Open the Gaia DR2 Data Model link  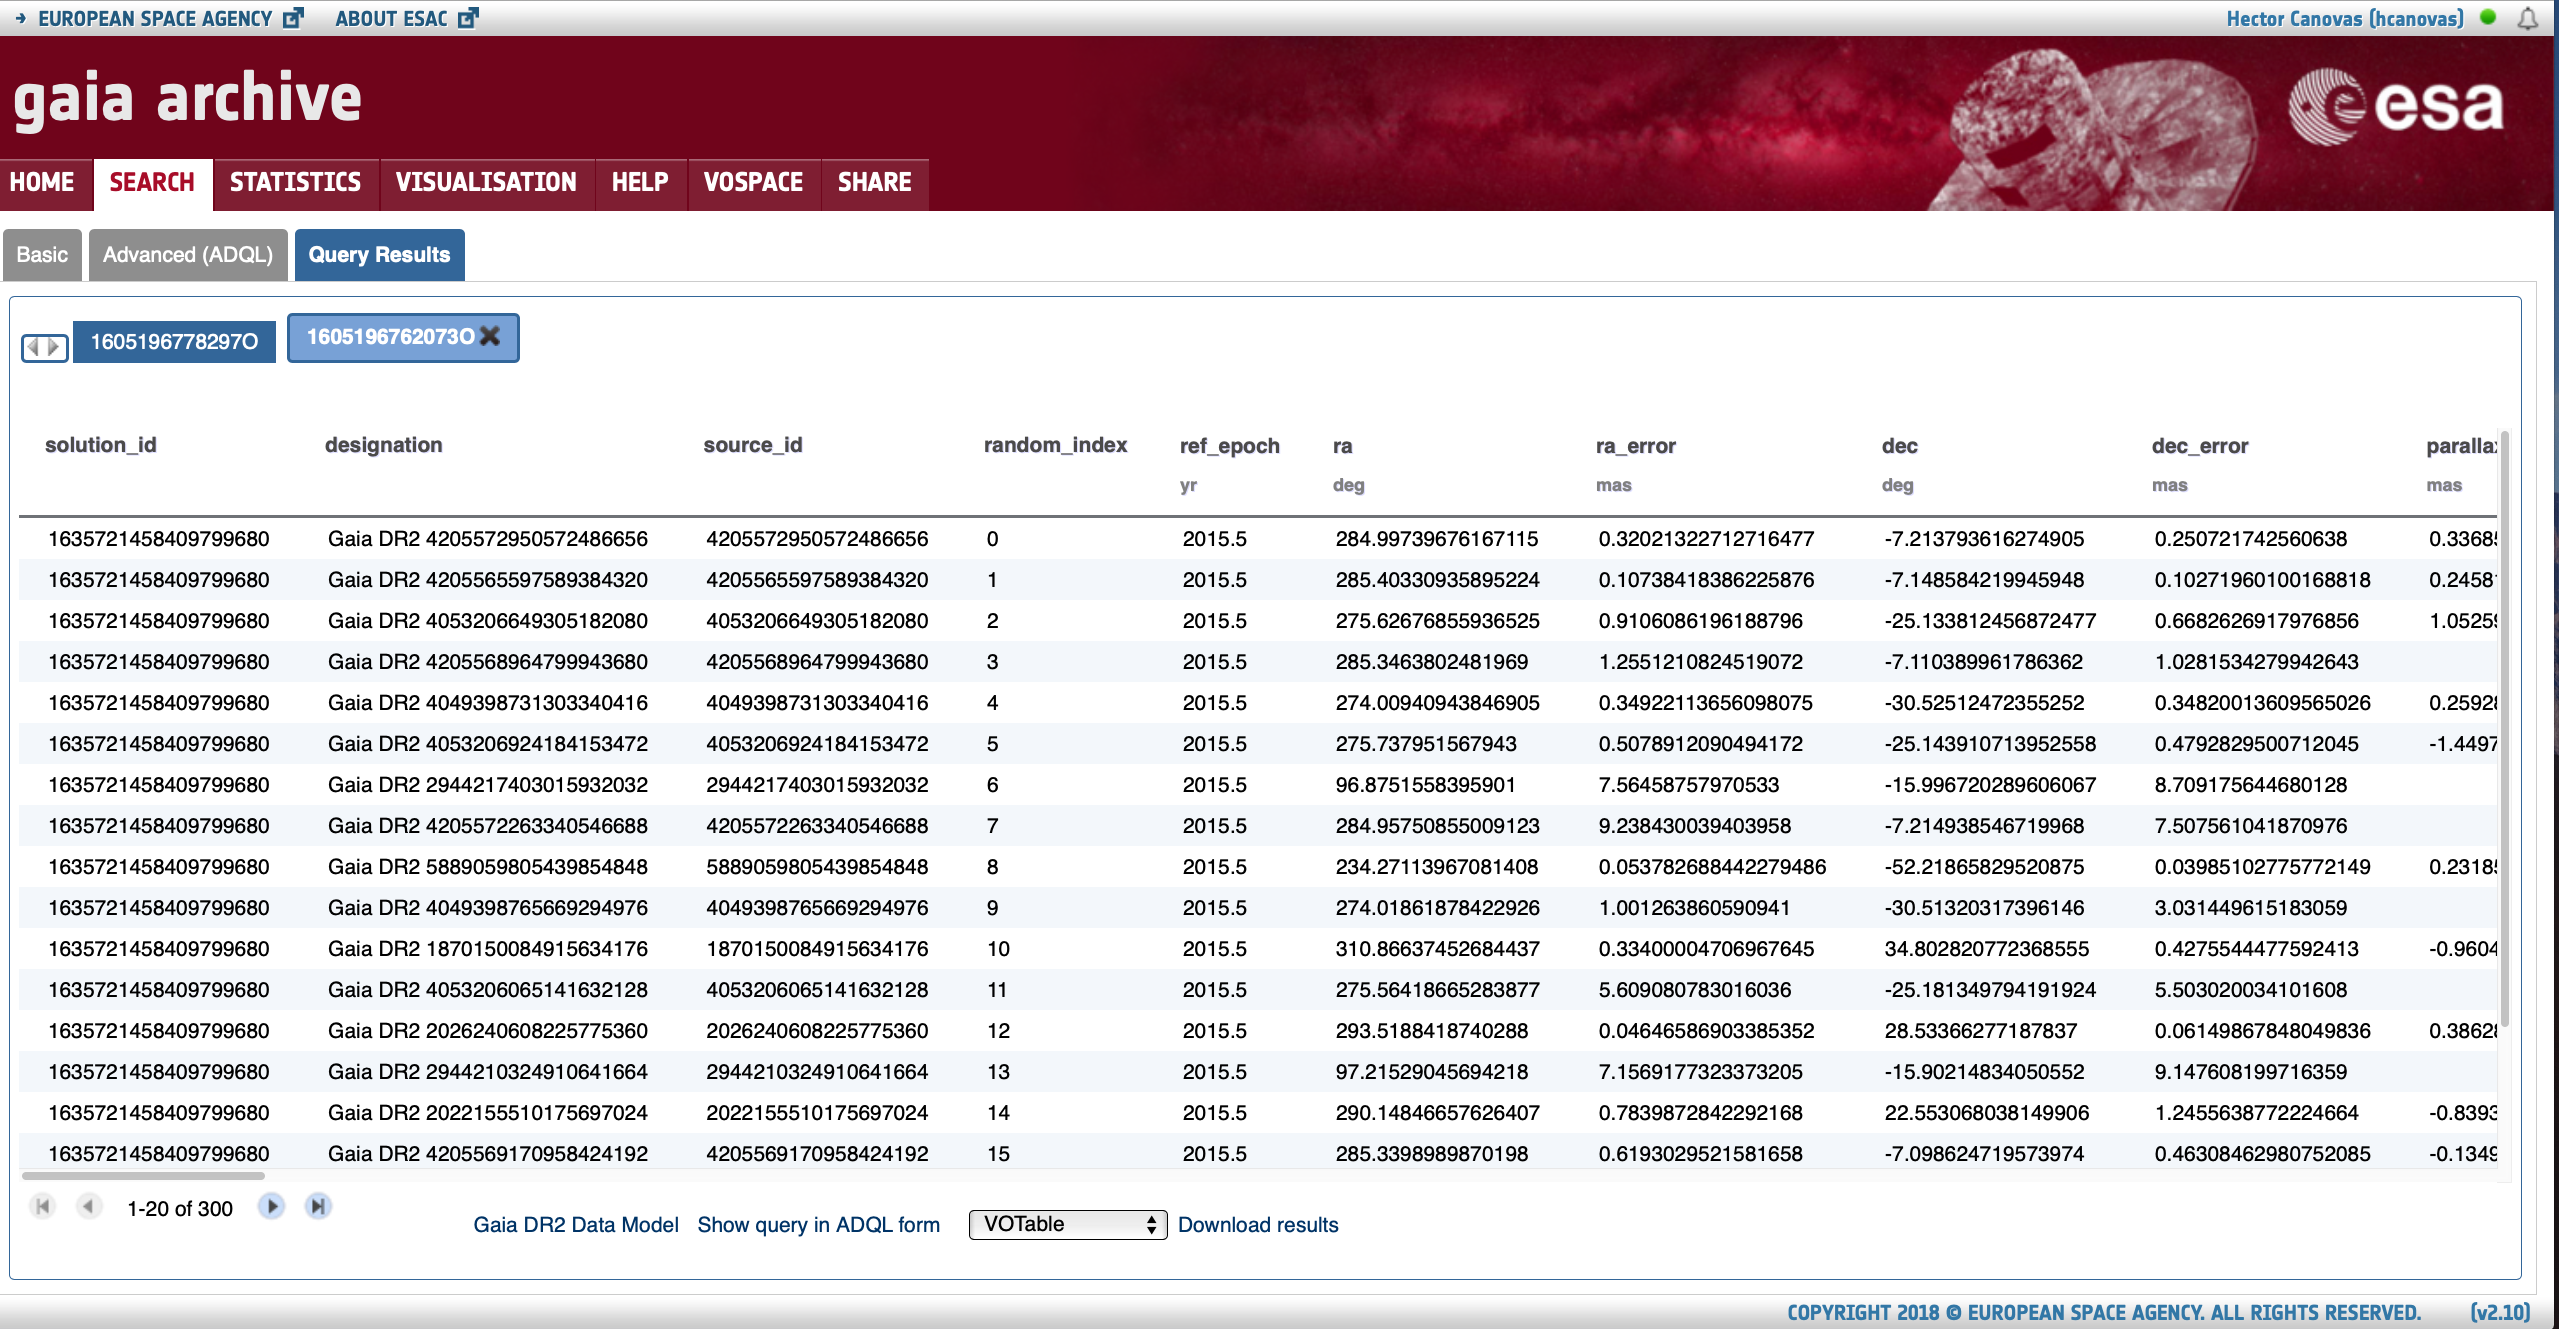[576, 1225]
